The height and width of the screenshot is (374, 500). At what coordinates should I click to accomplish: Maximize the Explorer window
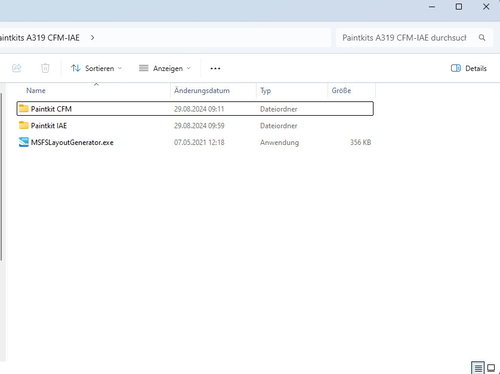tap(459, 7)
